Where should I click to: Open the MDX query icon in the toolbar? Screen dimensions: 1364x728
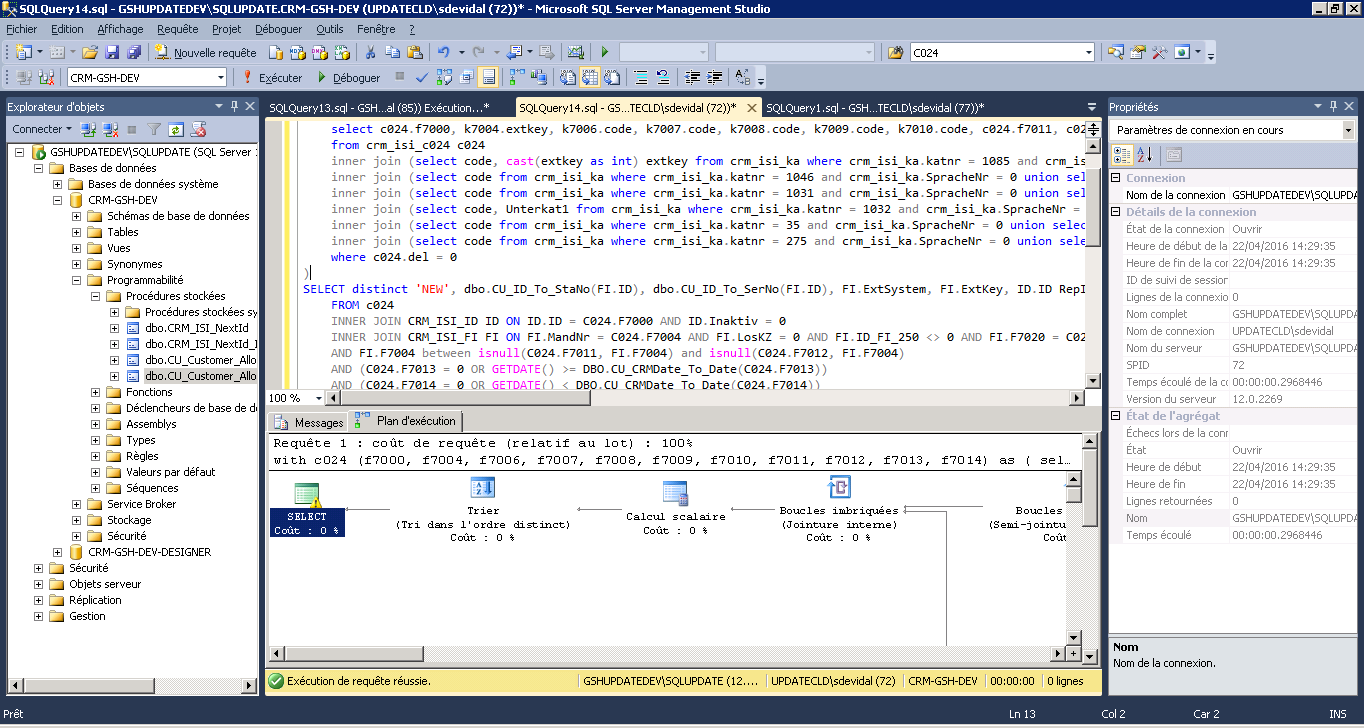point(297,52)
